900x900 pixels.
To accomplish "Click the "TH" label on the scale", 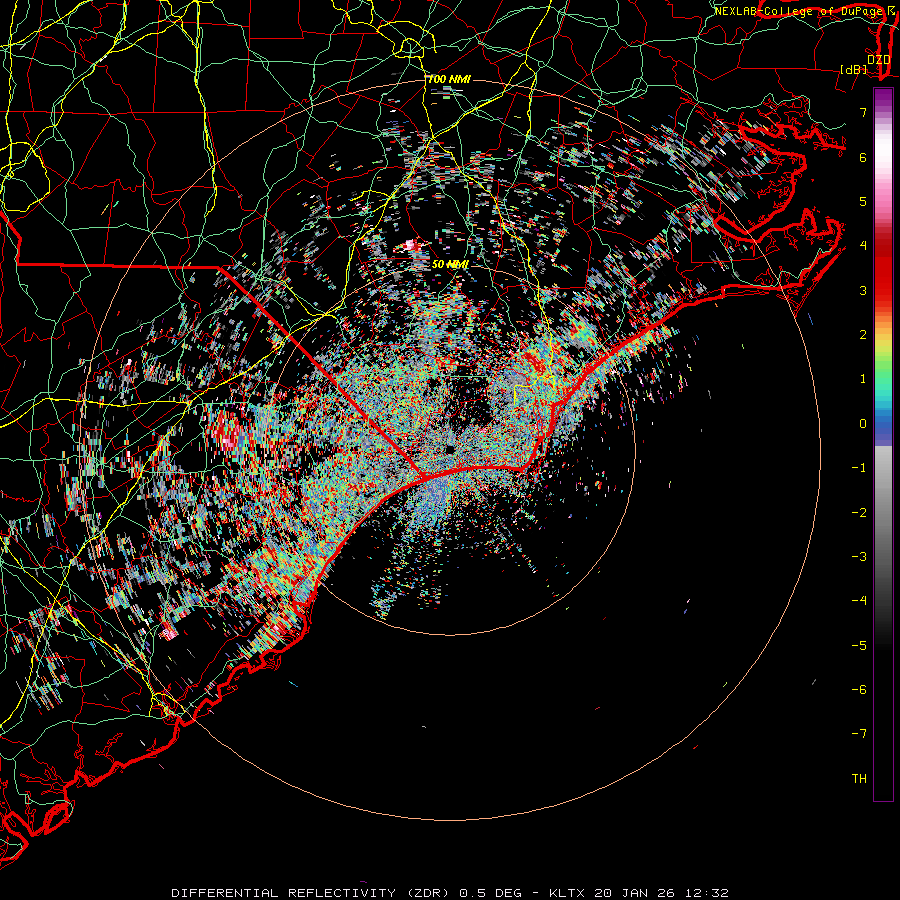I will pos(859,779).
